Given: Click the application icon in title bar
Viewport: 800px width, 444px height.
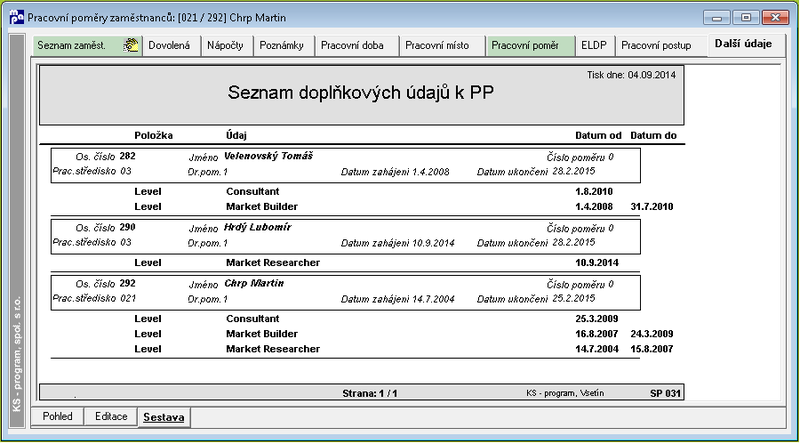Looking at the screenshot, I should tap(16, 17).
